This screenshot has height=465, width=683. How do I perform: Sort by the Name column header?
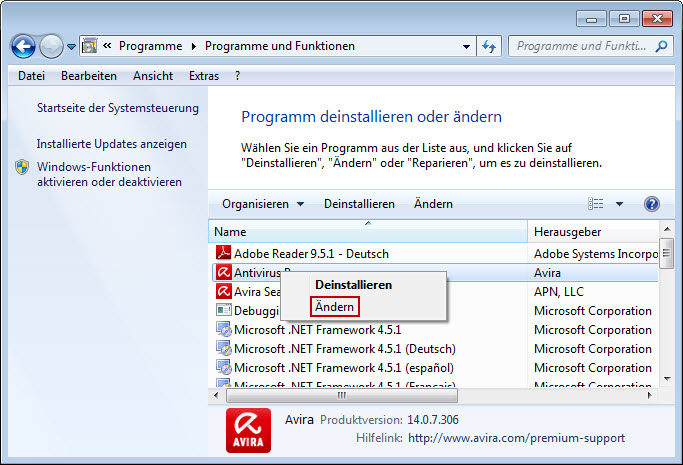(x=368, y=232)
